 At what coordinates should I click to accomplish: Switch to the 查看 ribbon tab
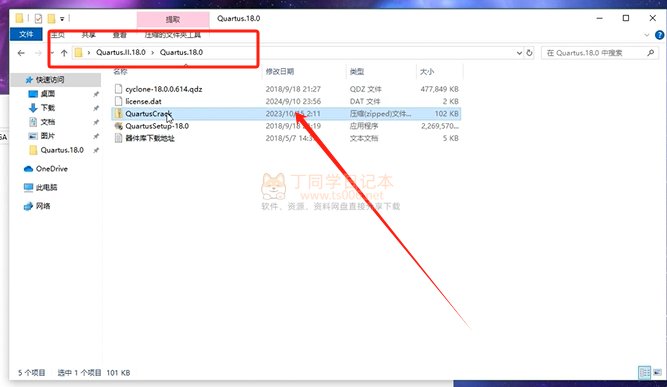[x=120, y=35]
